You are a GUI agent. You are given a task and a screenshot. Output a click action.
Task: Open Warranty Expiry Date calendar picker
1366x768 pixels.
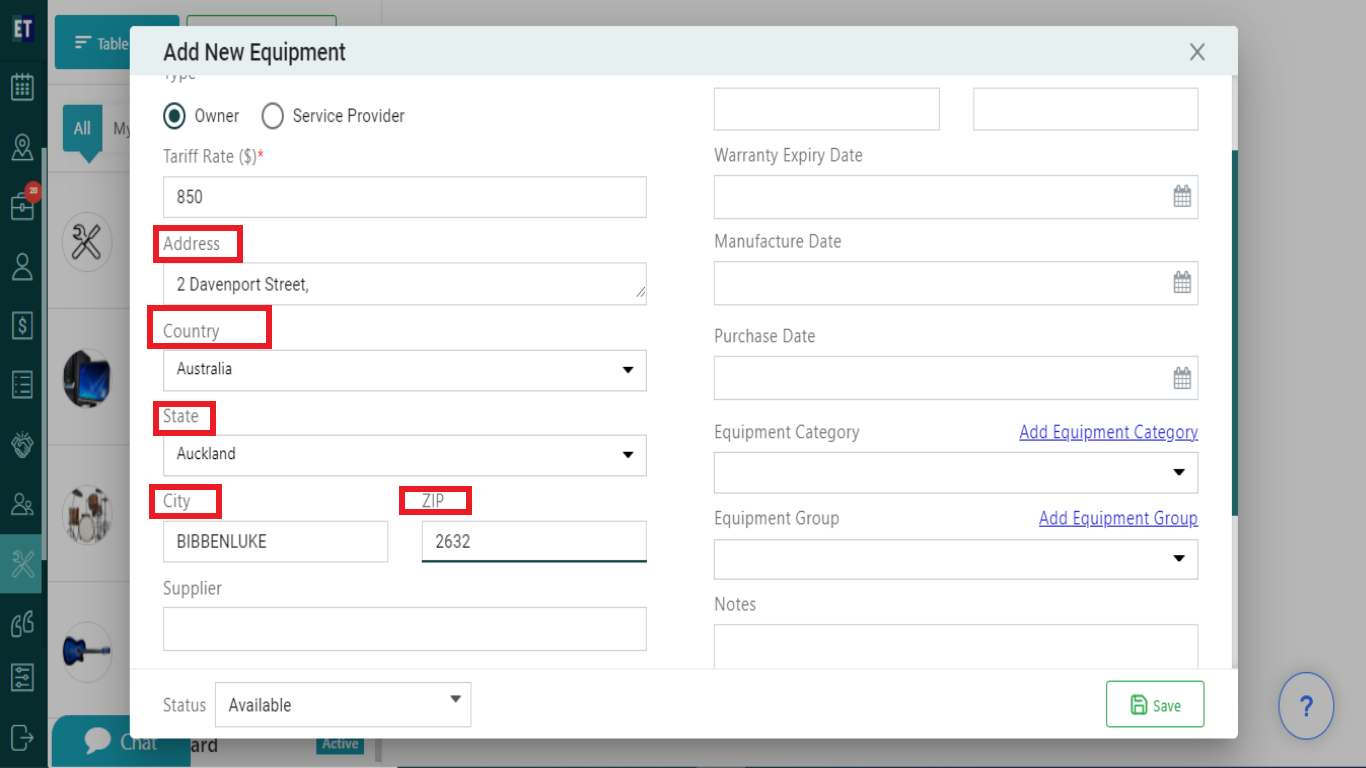point(1182,197)
